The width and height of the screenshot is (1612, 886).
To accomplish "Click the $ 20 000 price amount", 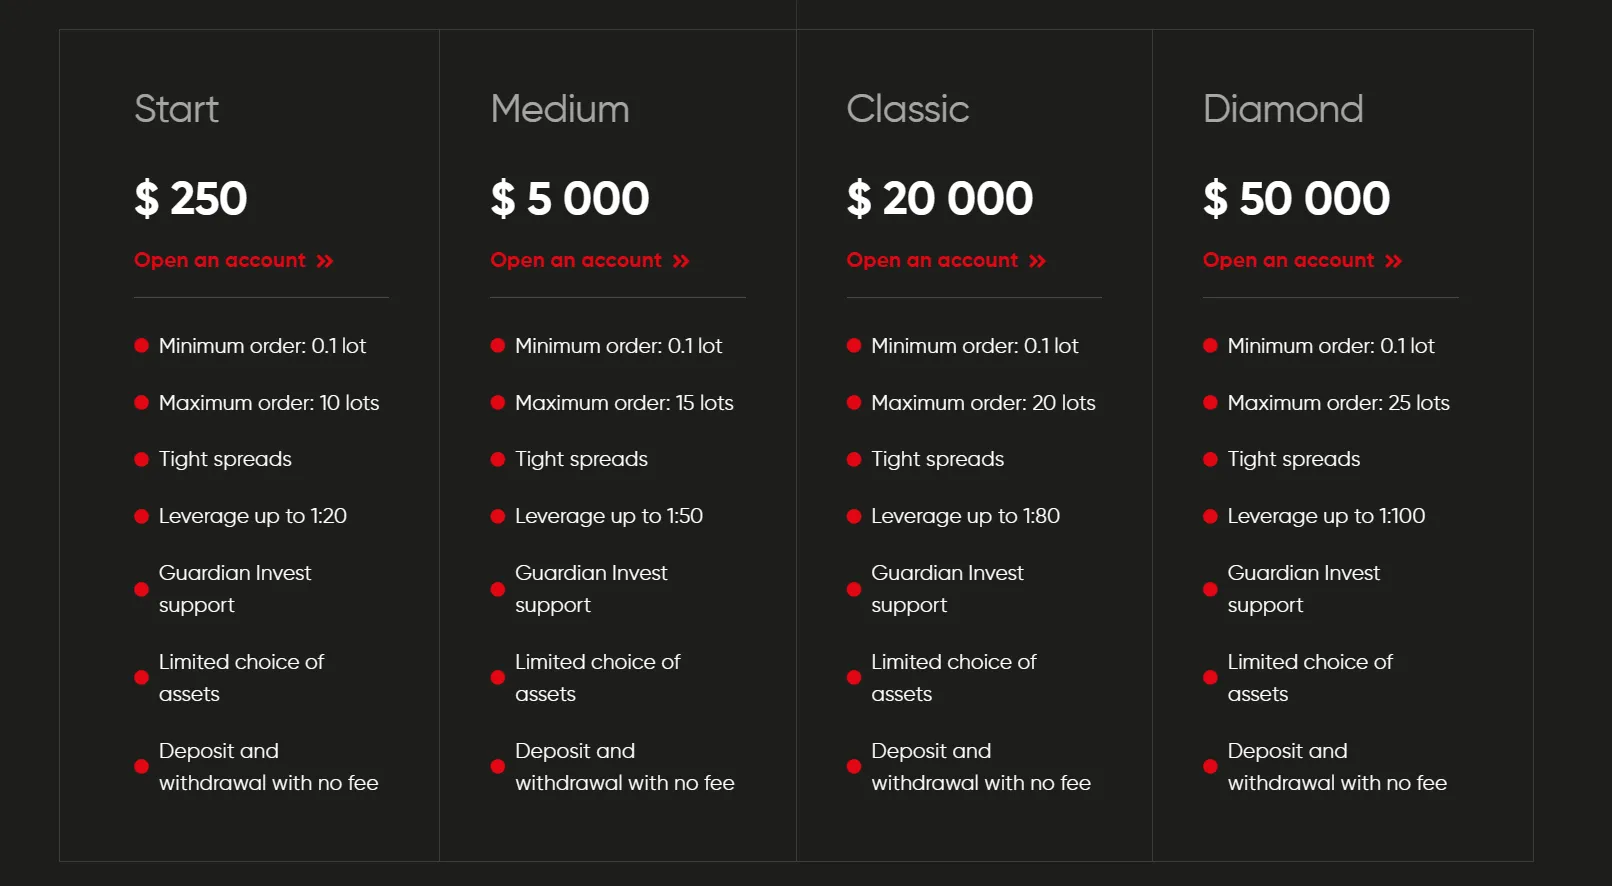I will (940, 198).
